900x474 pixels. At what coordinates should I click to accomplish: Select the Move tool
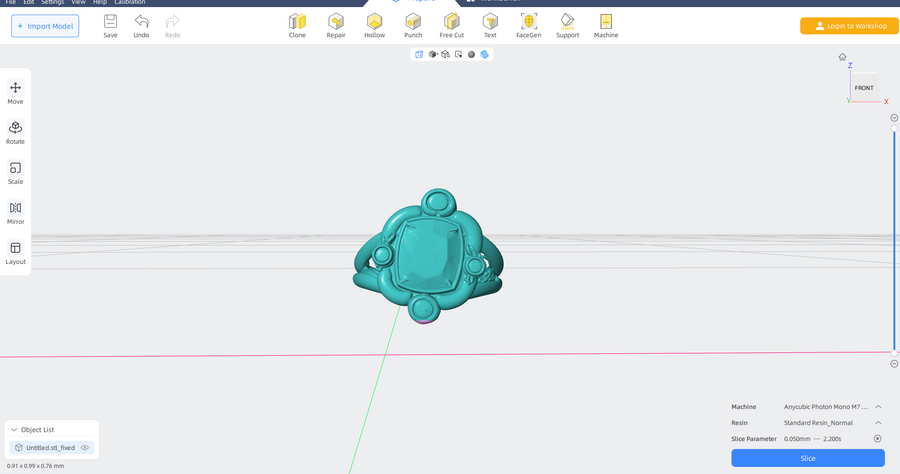(15, 92)
